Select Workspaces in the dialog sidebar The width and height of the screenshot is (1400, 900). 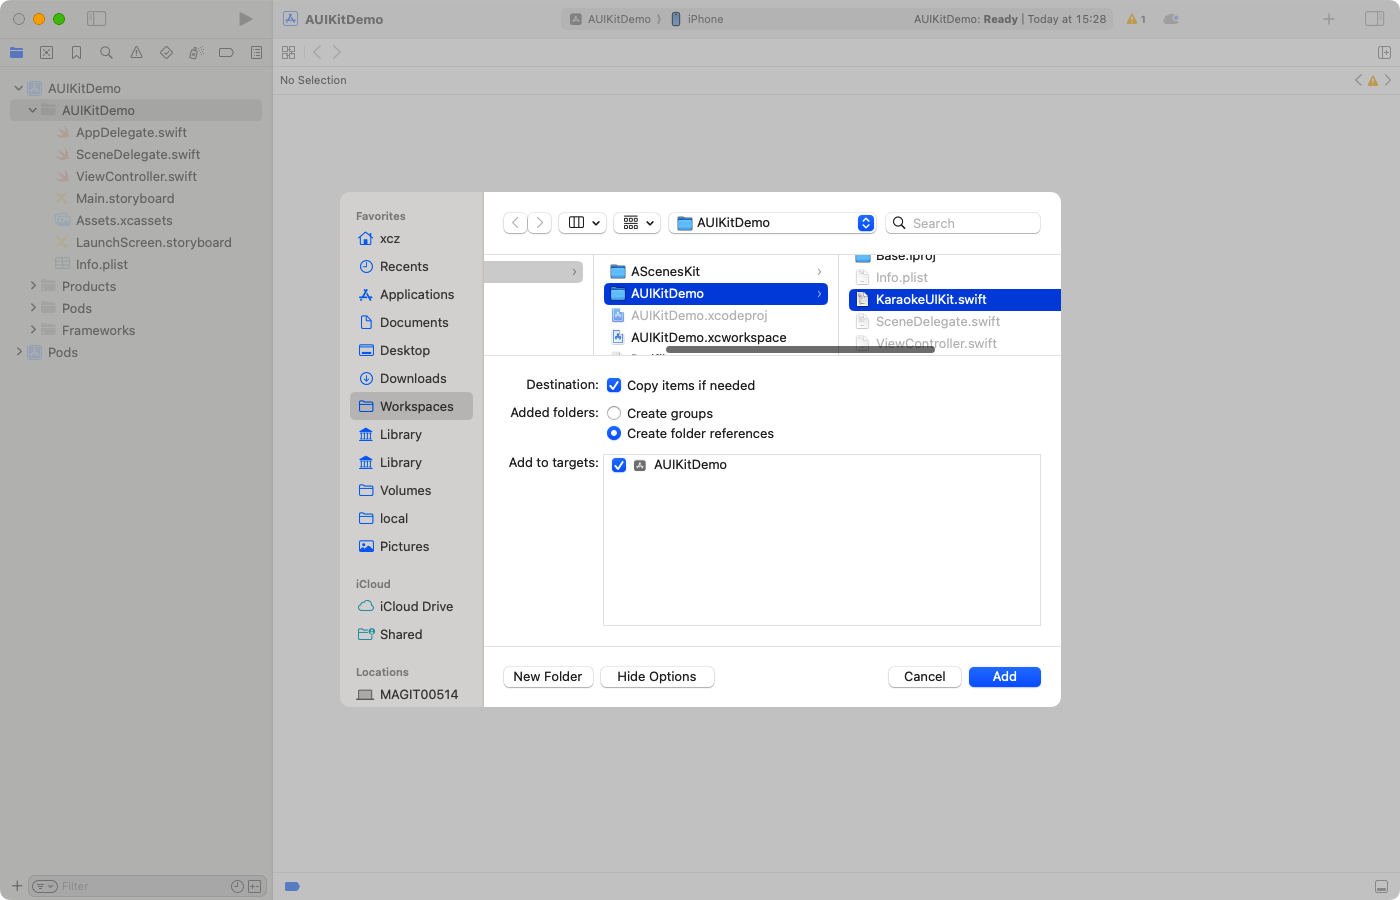[411, 407]
